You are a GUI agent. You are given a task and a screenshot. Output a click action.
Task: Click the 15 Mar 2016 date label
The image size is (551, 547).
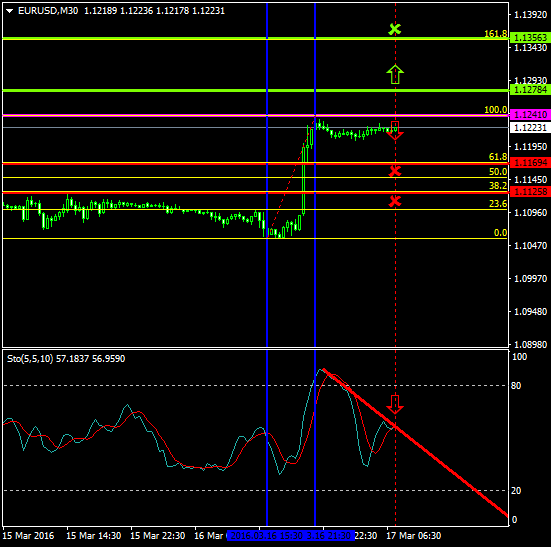click(28, 536)
